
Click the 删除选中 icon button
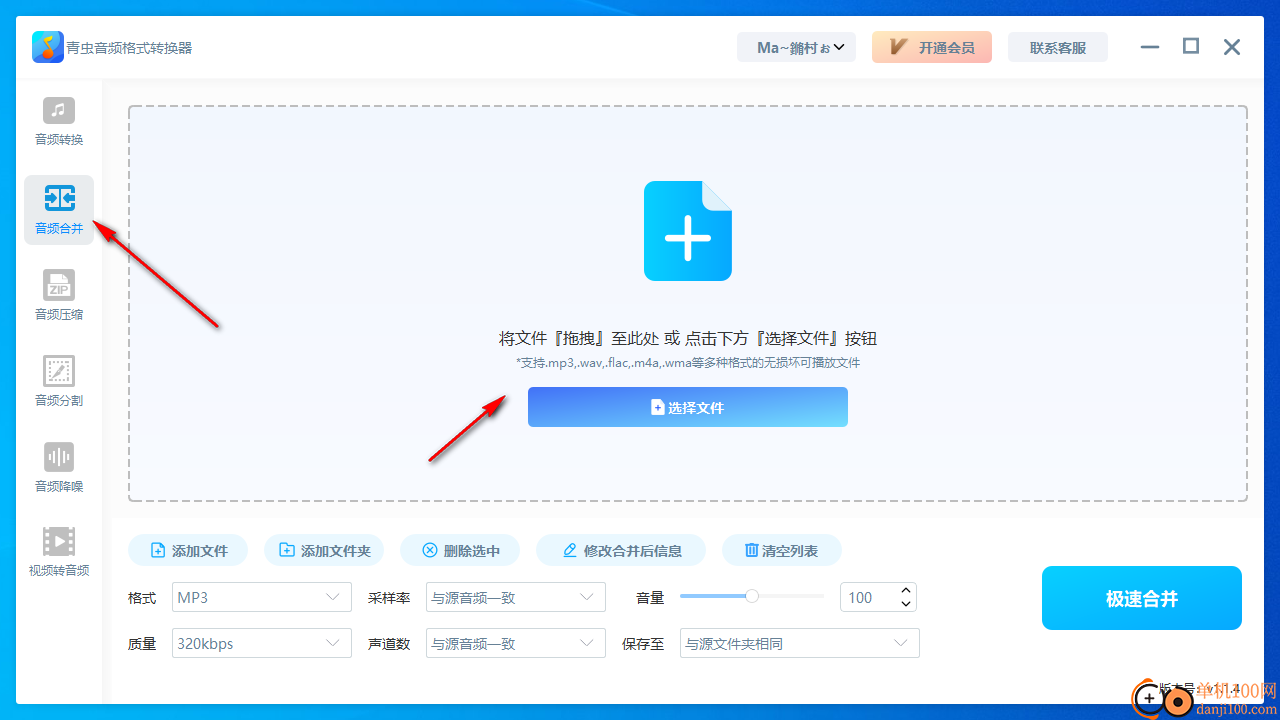pyautogui.click(x=460, y=549)
